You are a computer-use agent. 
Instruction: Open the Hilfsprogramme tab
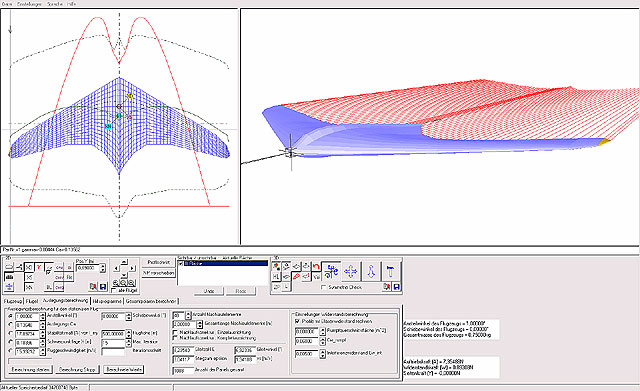click(107, 301)
